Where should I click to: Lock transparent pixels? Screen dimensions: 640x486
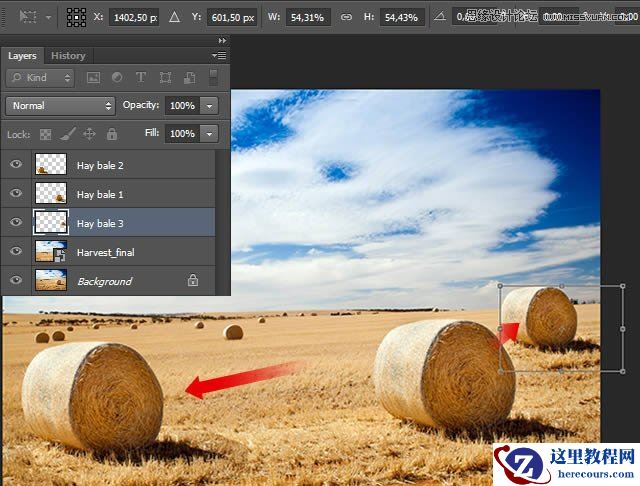click(x=45, y=134)
